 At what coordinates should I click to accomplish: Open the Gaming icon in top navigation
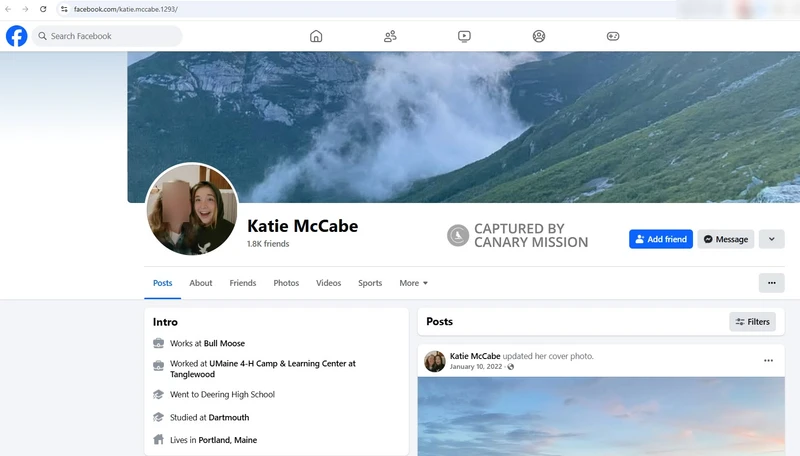[x=613, y=36]
